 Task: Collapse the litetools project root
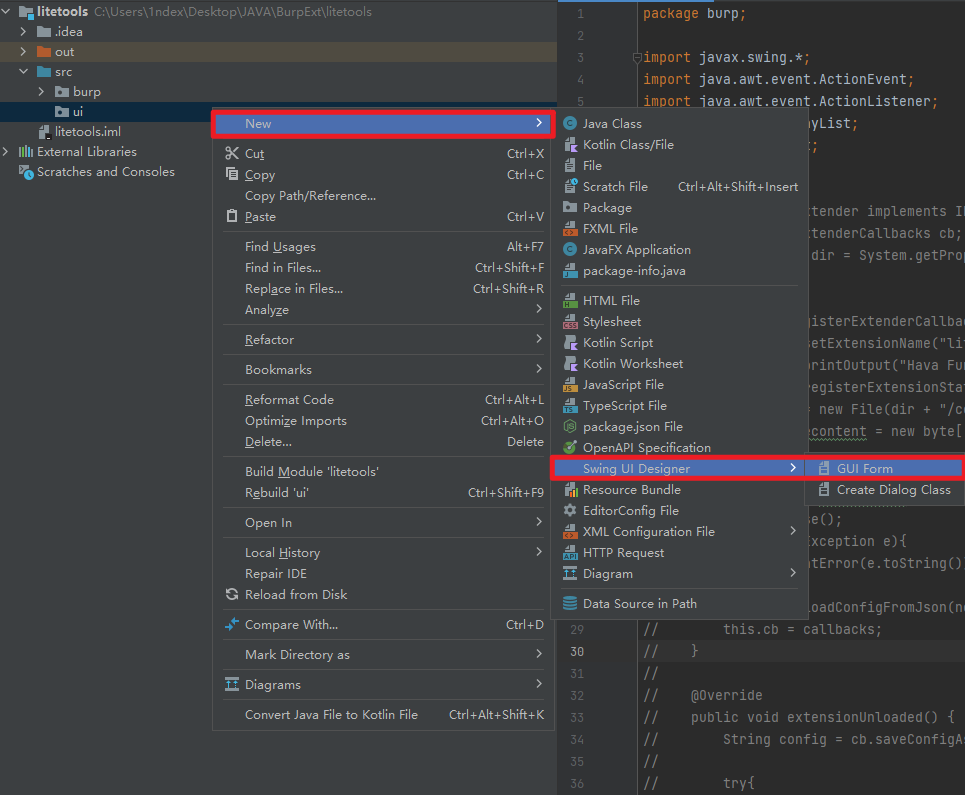pyautogui.click(x=6, y=11)
